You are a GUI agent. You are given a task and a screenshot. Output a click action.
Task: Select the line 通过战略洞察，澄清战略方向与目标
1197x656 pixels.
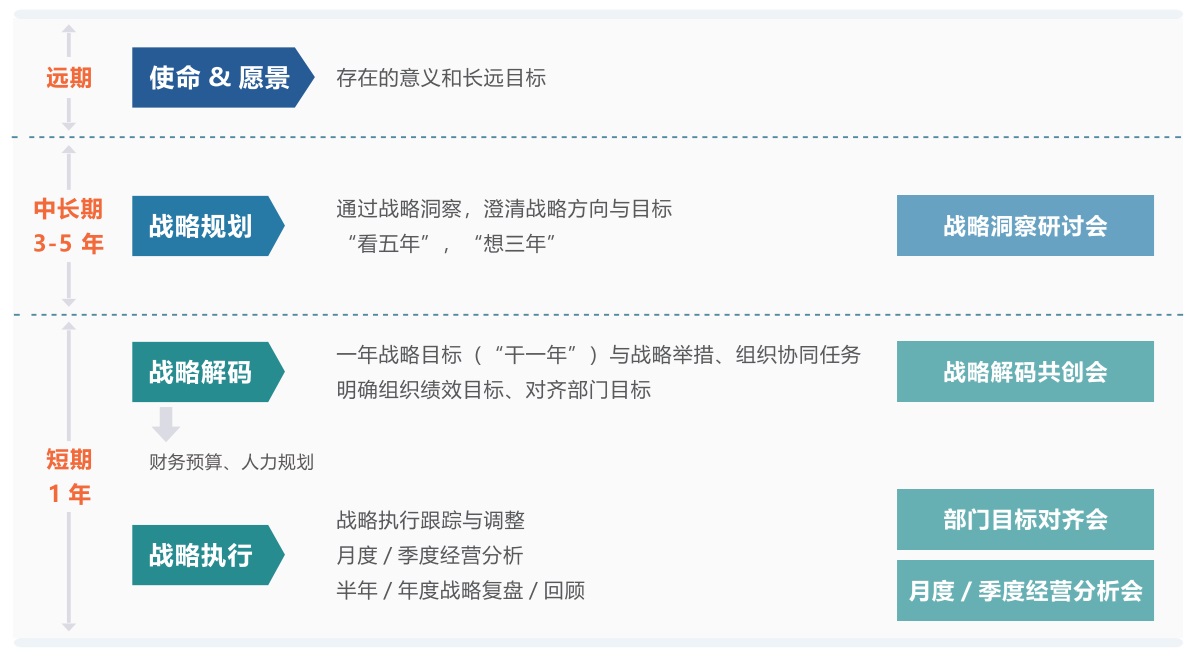[x=504, y=208]
